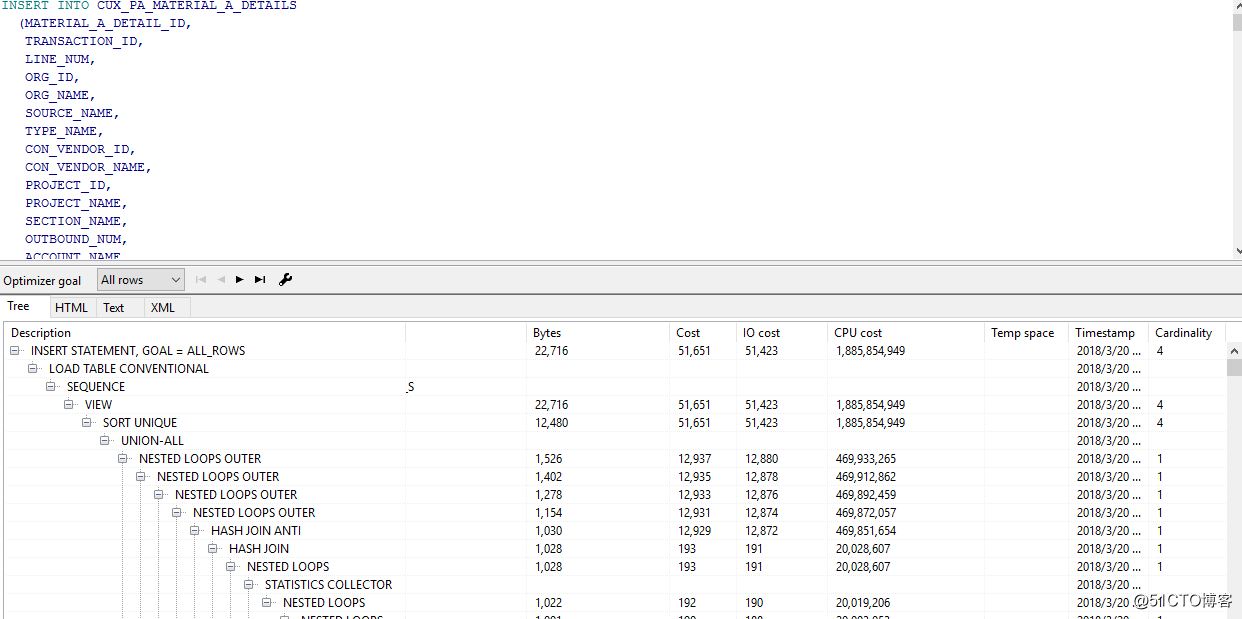Collapse the STATISTICS COLLECTOR node

point(249,585)
